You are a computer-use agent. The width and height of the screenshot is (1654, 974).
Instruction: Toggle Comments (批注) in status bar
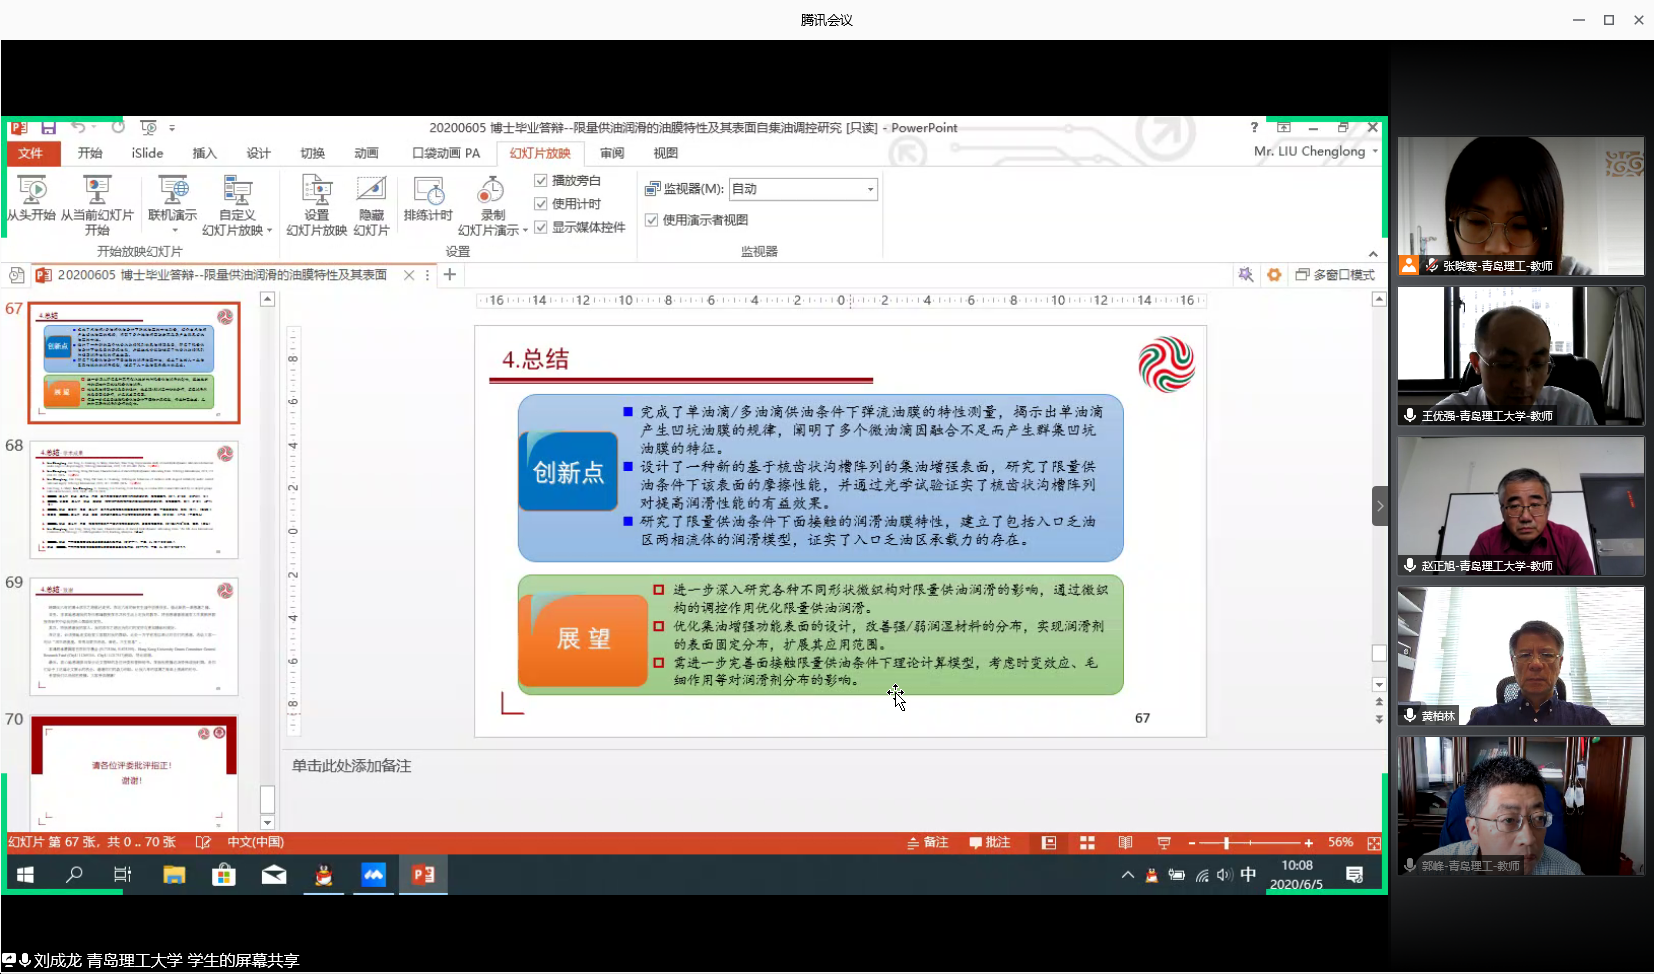pyautogui.click(x=989, y=843)
